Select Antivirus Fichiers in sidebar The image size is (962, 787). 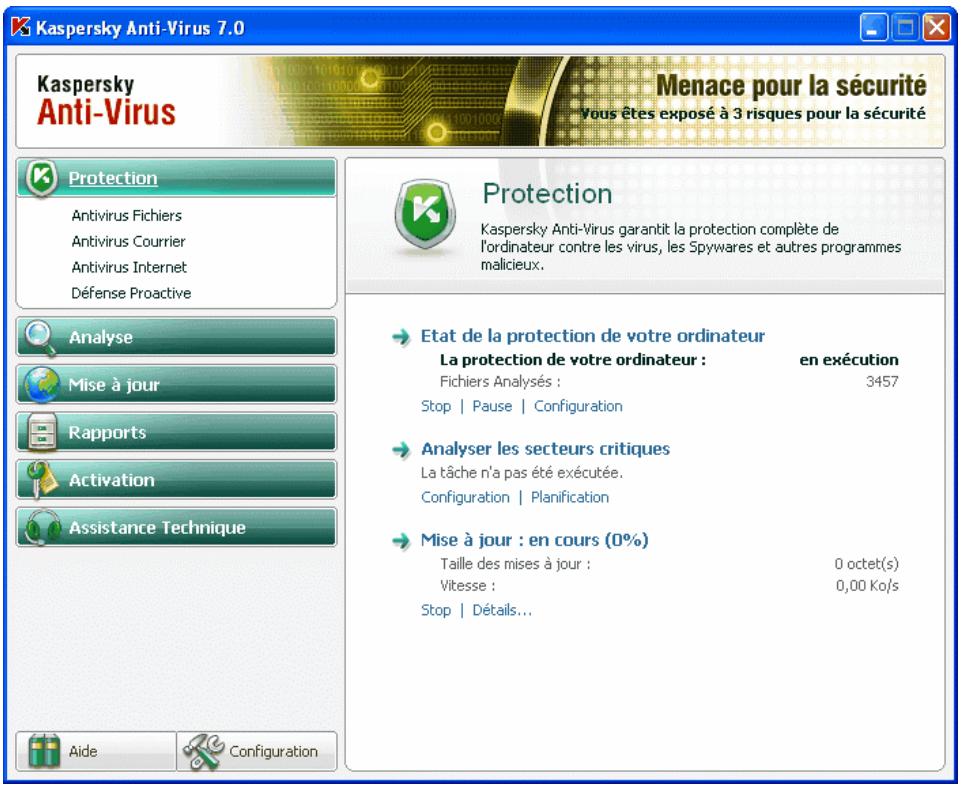pos(126,215)
